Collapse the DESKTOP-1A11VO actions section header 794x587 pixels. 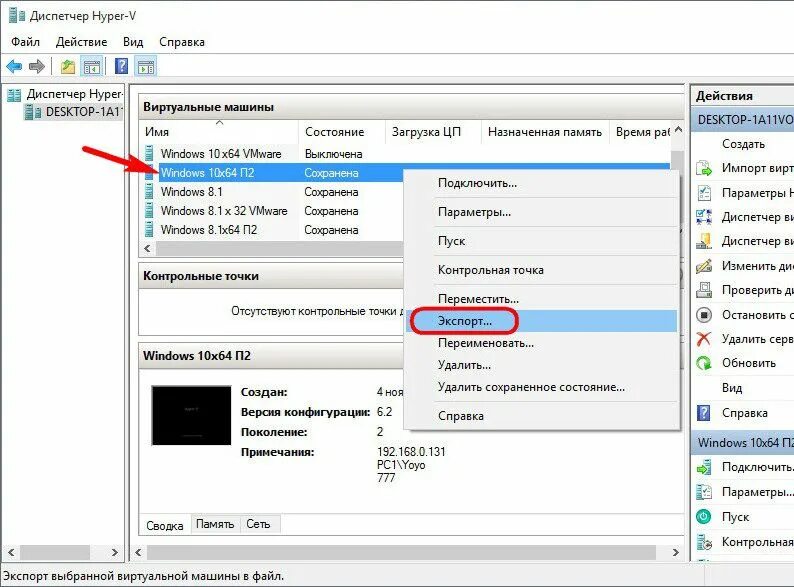[x=742, y=120]
